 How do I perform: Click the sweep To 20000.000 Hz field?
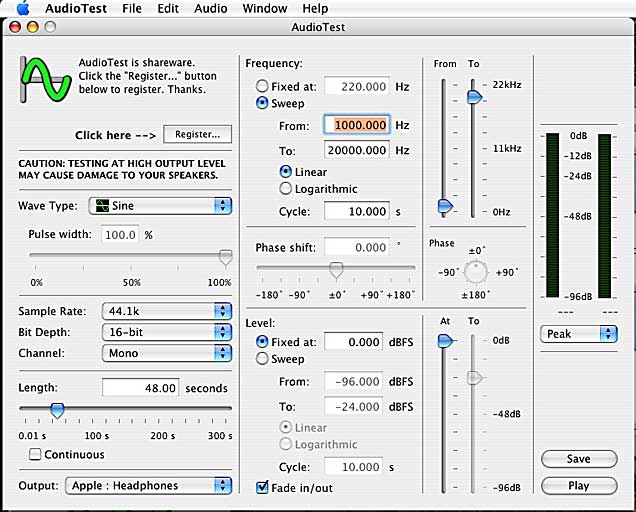click(357, 150)
